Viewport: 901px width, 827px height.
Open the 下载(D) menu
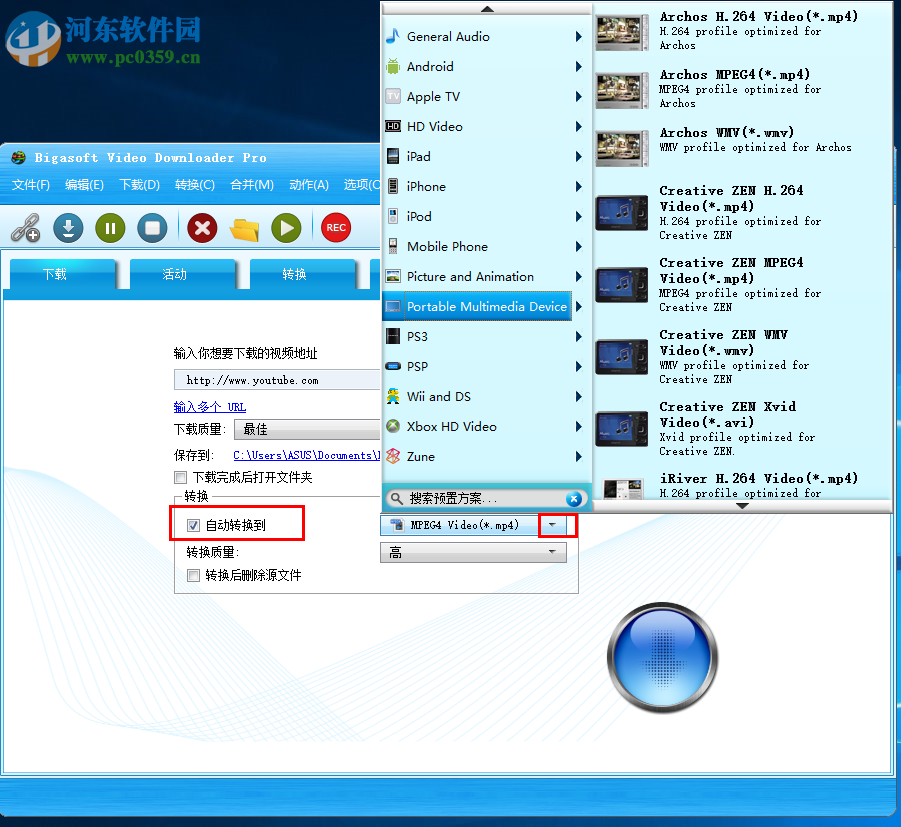coord(140,185)
